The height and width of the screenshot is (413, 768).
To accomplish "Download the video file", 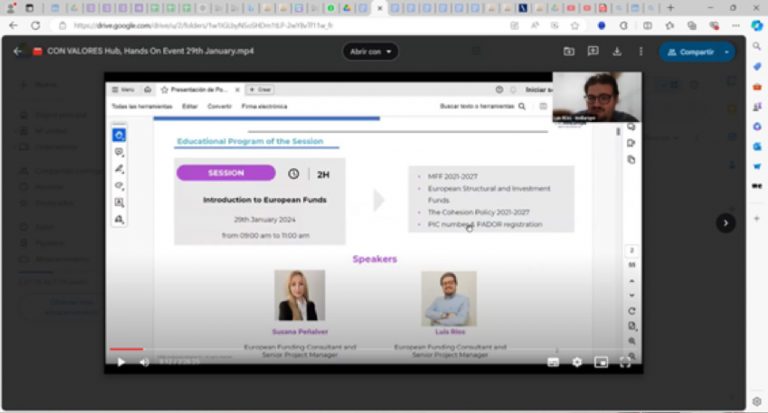I will click(x=617, y=51).
